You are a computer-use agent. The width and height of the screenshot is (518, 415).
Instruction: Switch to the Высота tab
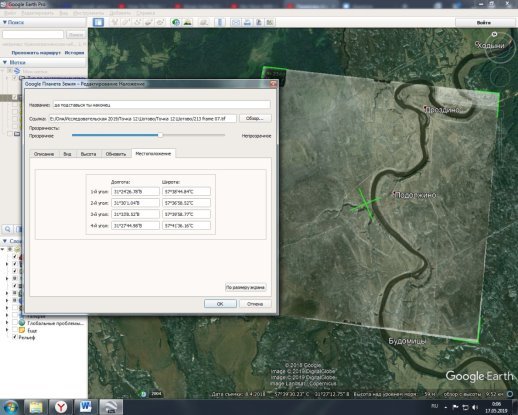click(88, 154)
